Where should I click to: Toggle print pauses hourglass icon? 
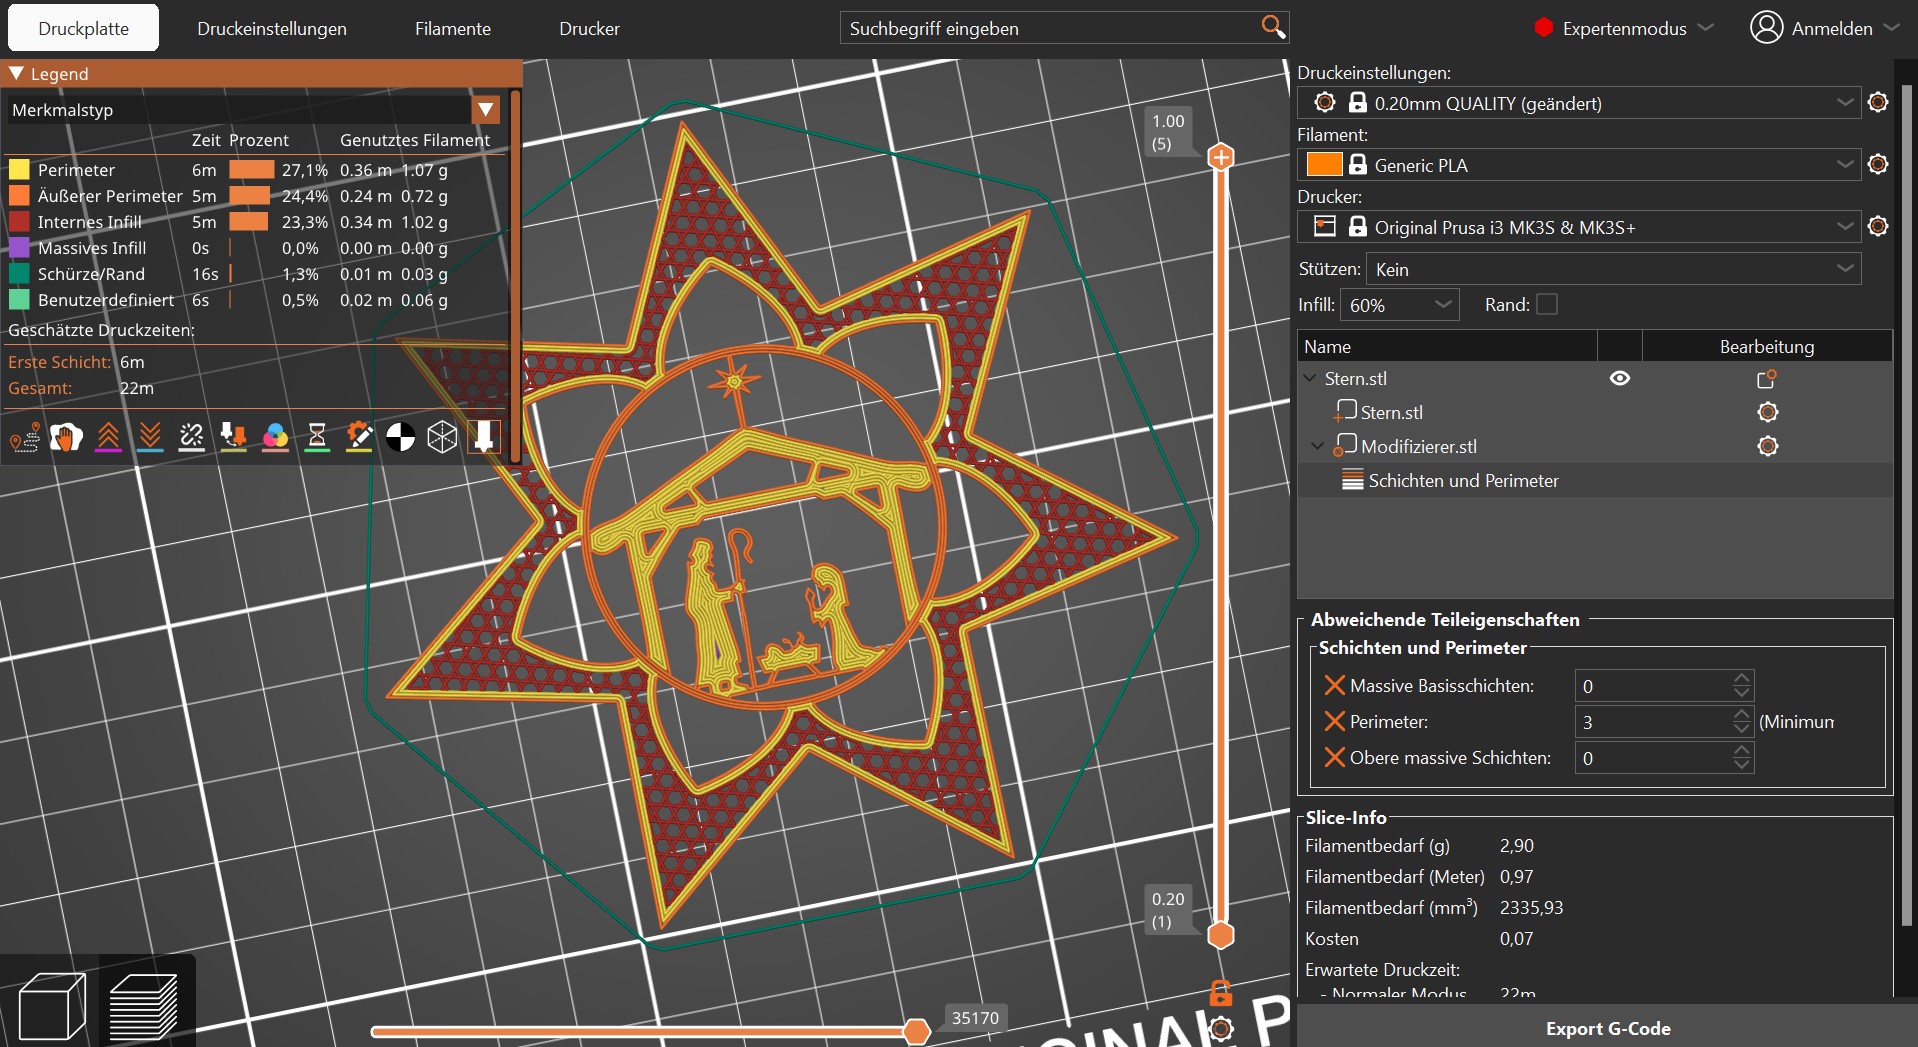(317, 437)
